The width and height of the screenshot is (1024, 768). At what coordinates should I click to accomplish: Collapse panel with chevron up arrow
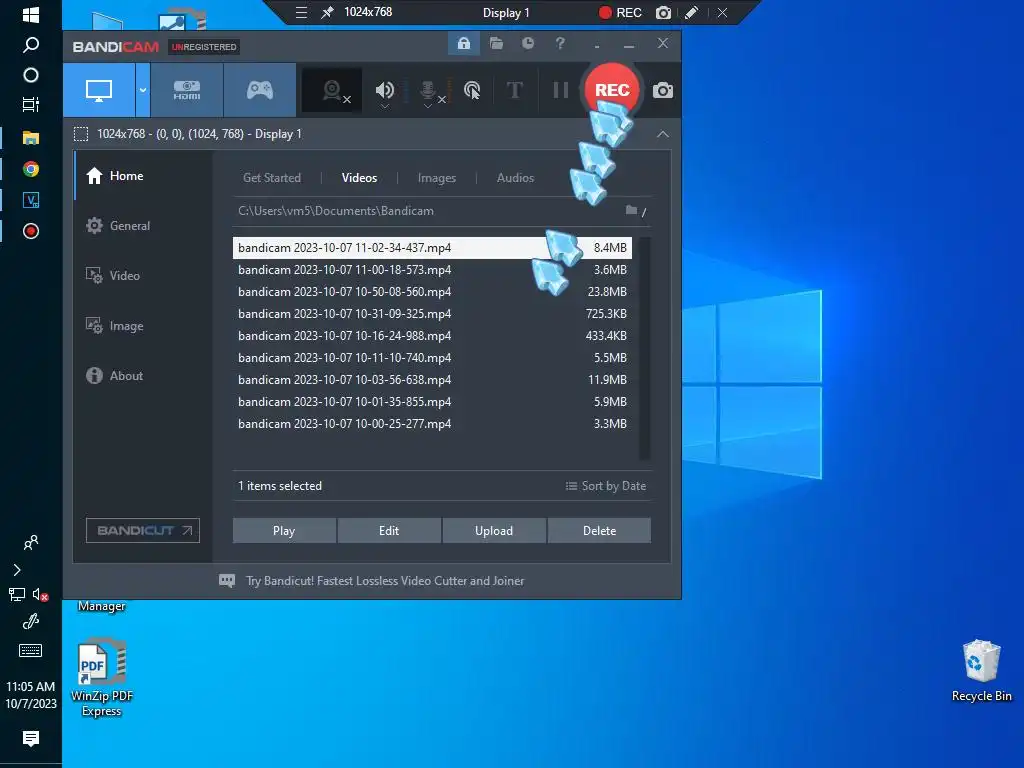pos(663,134)
